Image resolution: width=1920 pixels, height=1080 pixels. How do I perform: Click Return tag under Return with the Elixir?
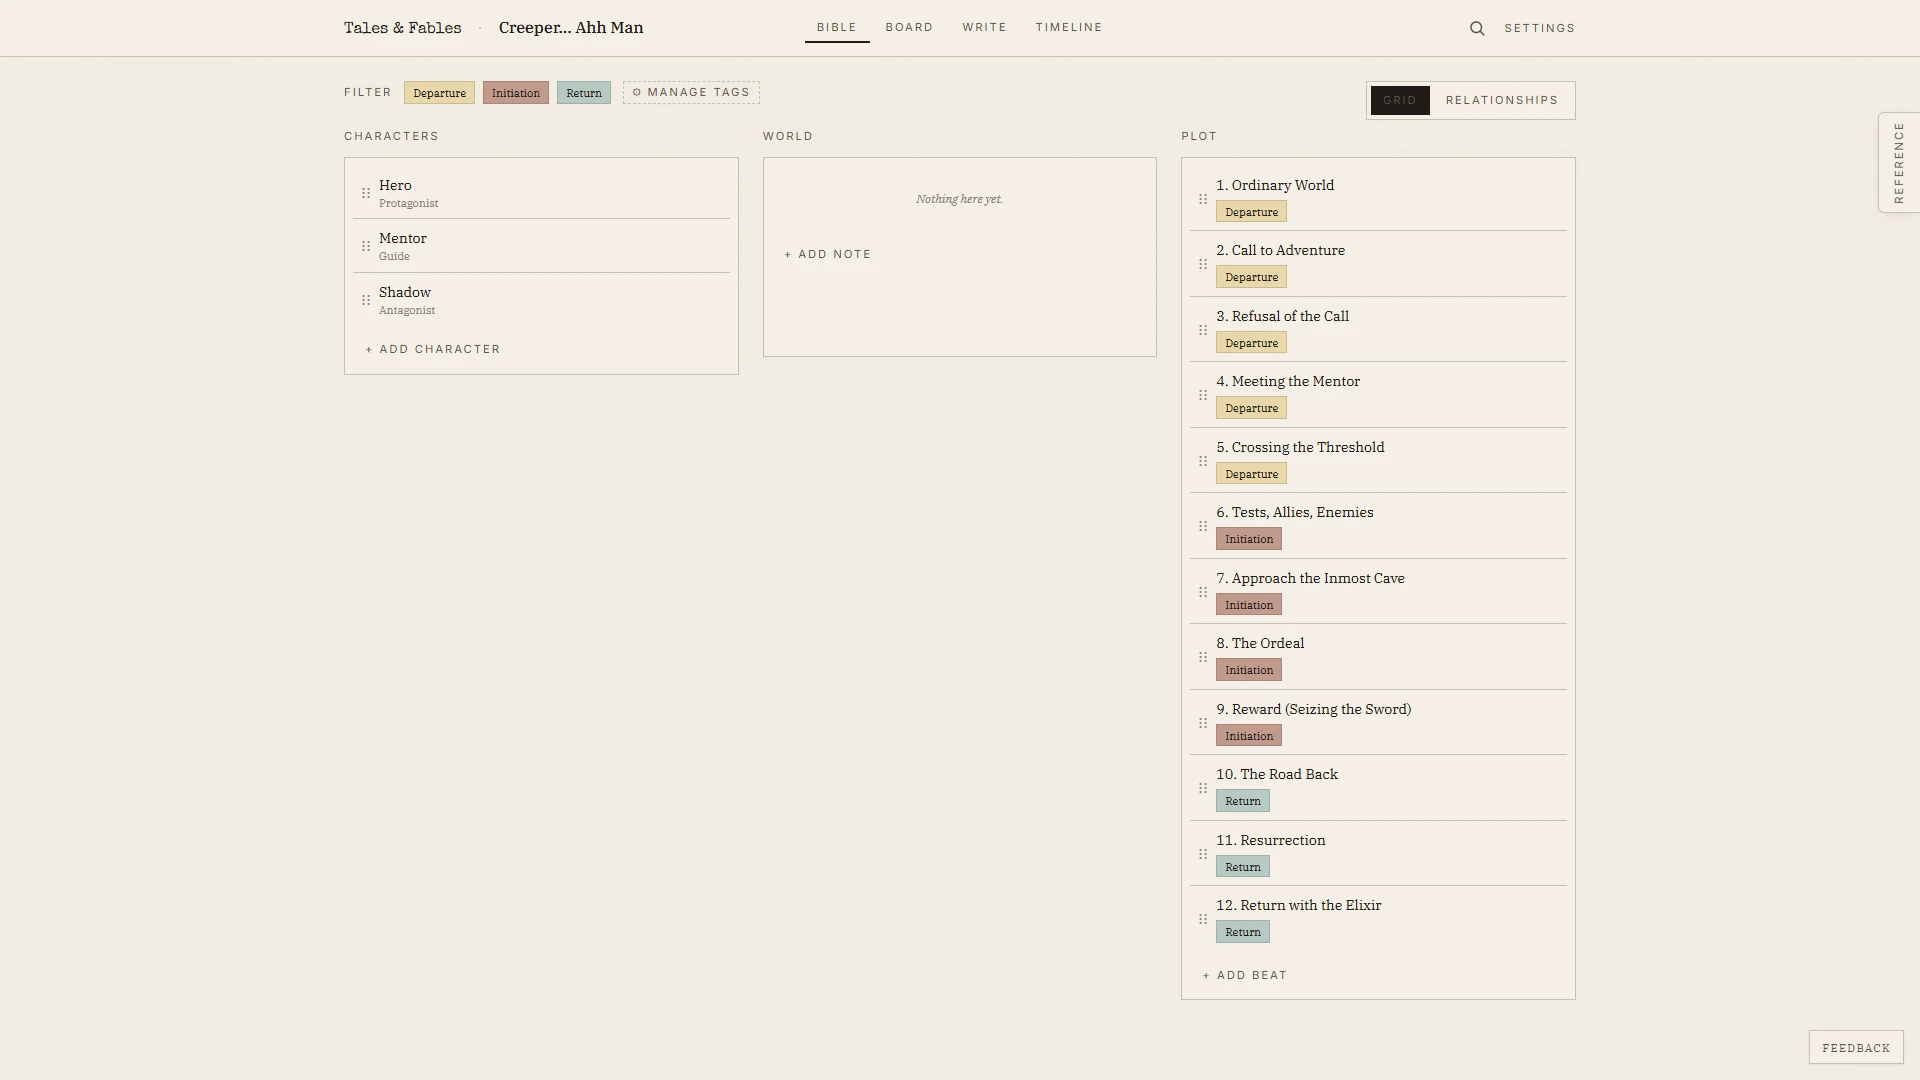[1243, 932]
